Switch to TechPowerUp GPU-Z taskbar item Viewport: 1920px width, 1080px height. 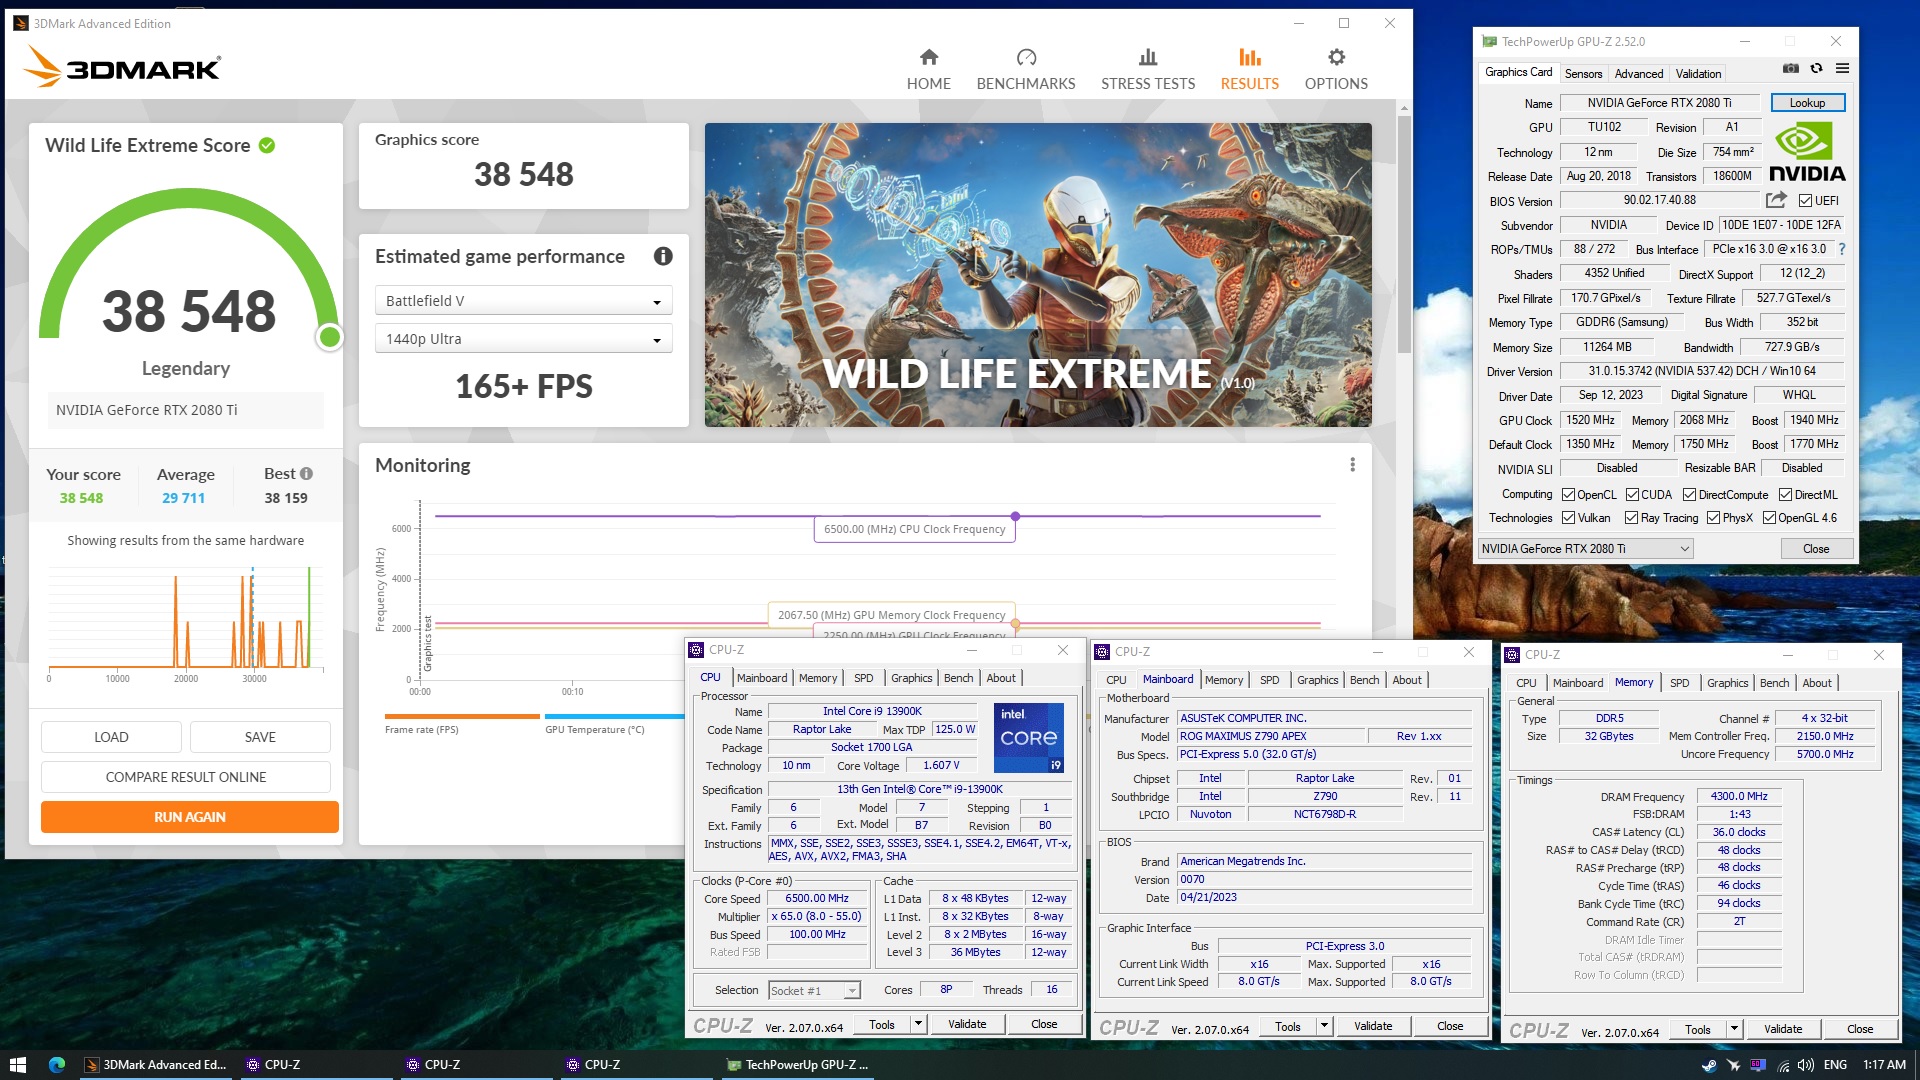click(798, 1065)
